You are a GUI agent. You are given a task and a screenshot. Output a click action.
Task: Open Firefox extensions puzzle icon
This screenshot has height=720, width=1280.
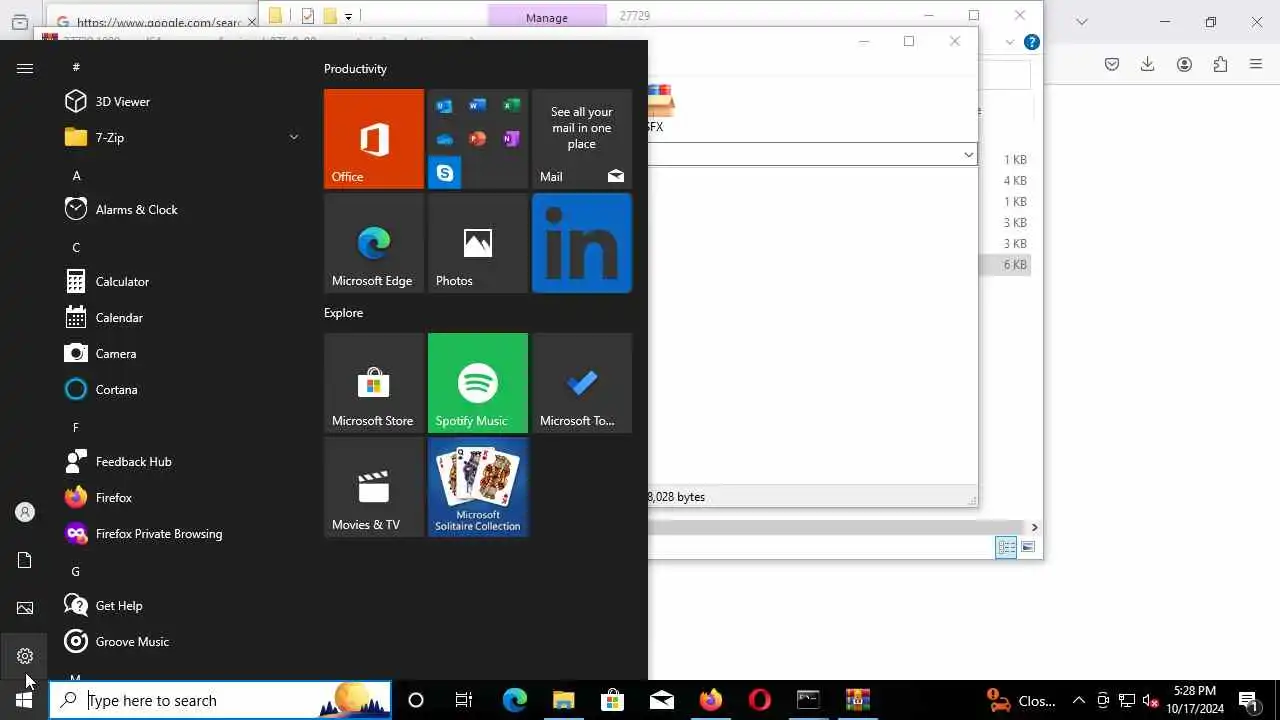tap(1220, 64)
